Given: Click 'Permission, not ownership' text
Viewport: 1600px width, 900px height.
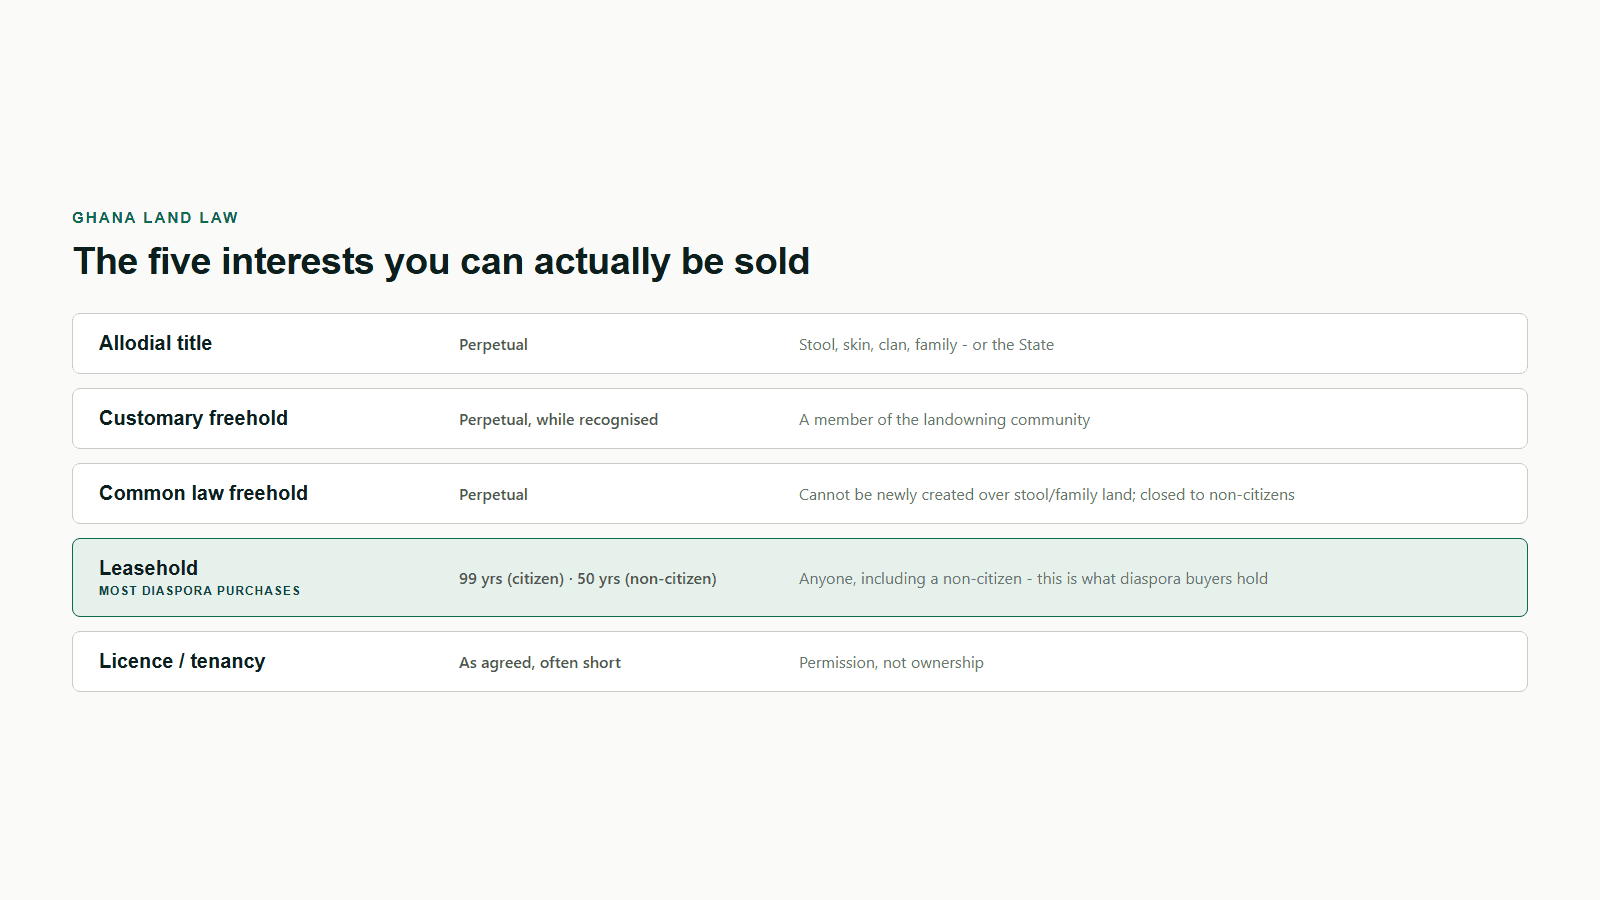Looking at the screenshot, I should point(891,663).
